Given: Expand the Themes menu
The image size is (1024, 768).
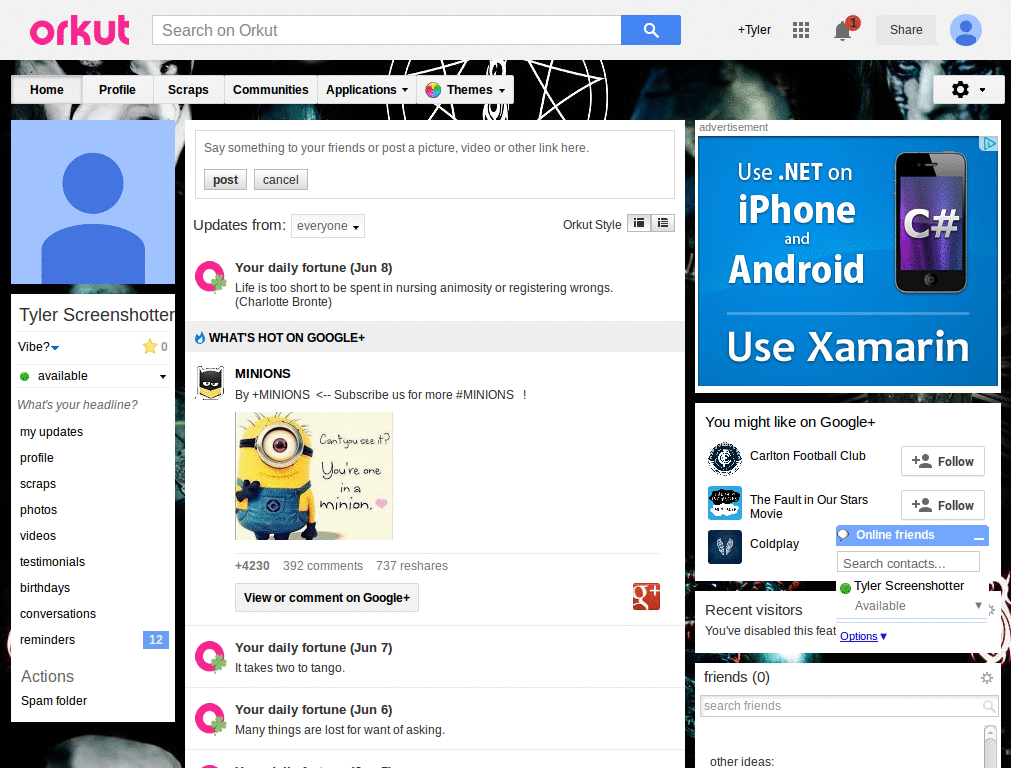Looking at the screenshot, I should [x=465, y=89].
